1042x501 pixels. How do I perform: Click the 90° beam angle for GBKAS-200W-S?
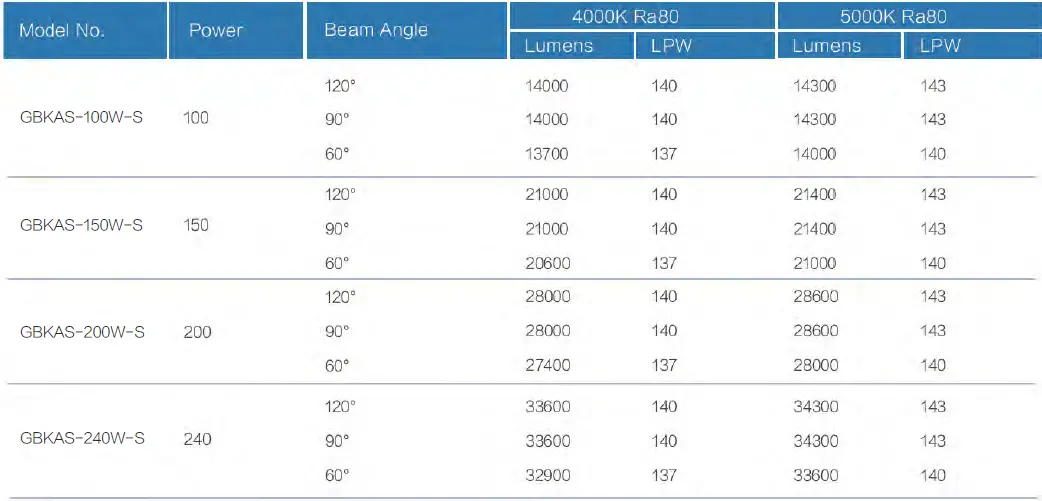[337, 331]
